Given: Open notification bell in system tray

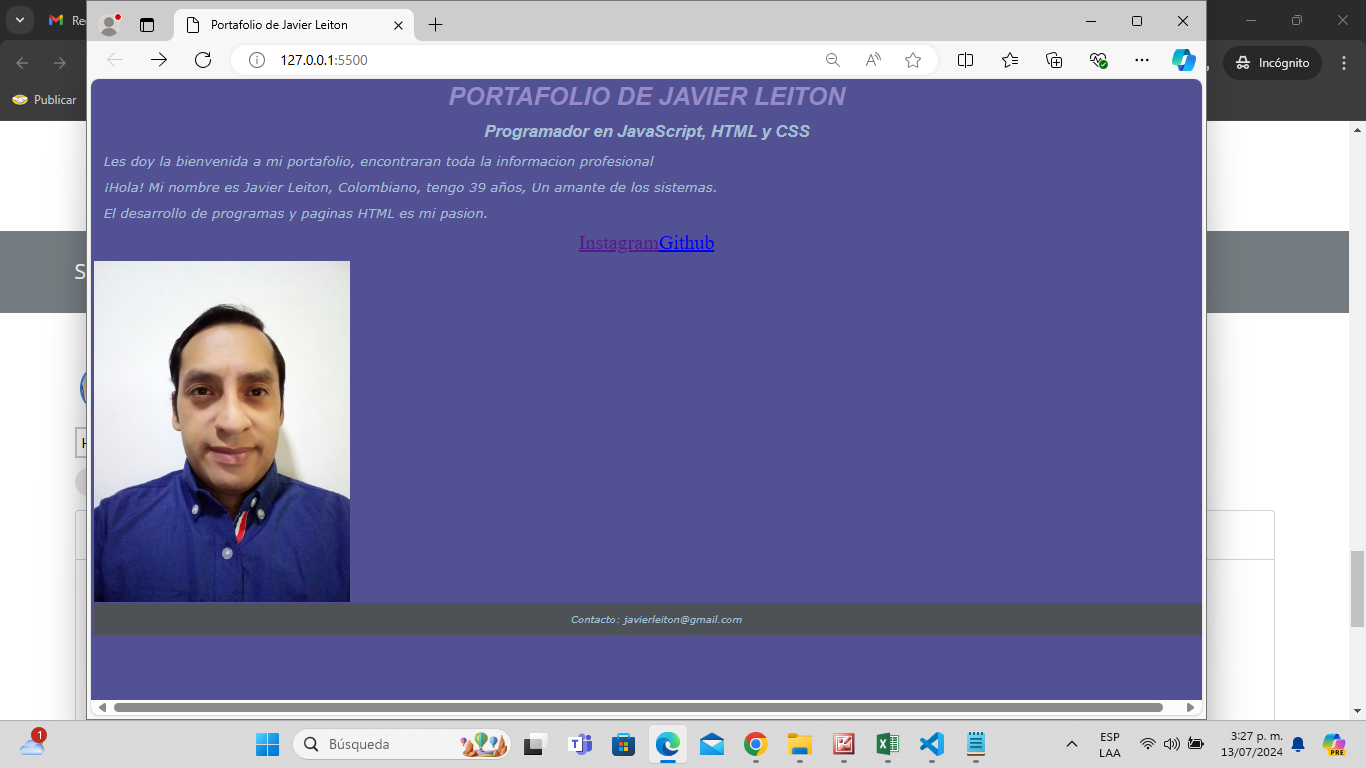Looking at the screenshot, I should [x=1298, y=744].
